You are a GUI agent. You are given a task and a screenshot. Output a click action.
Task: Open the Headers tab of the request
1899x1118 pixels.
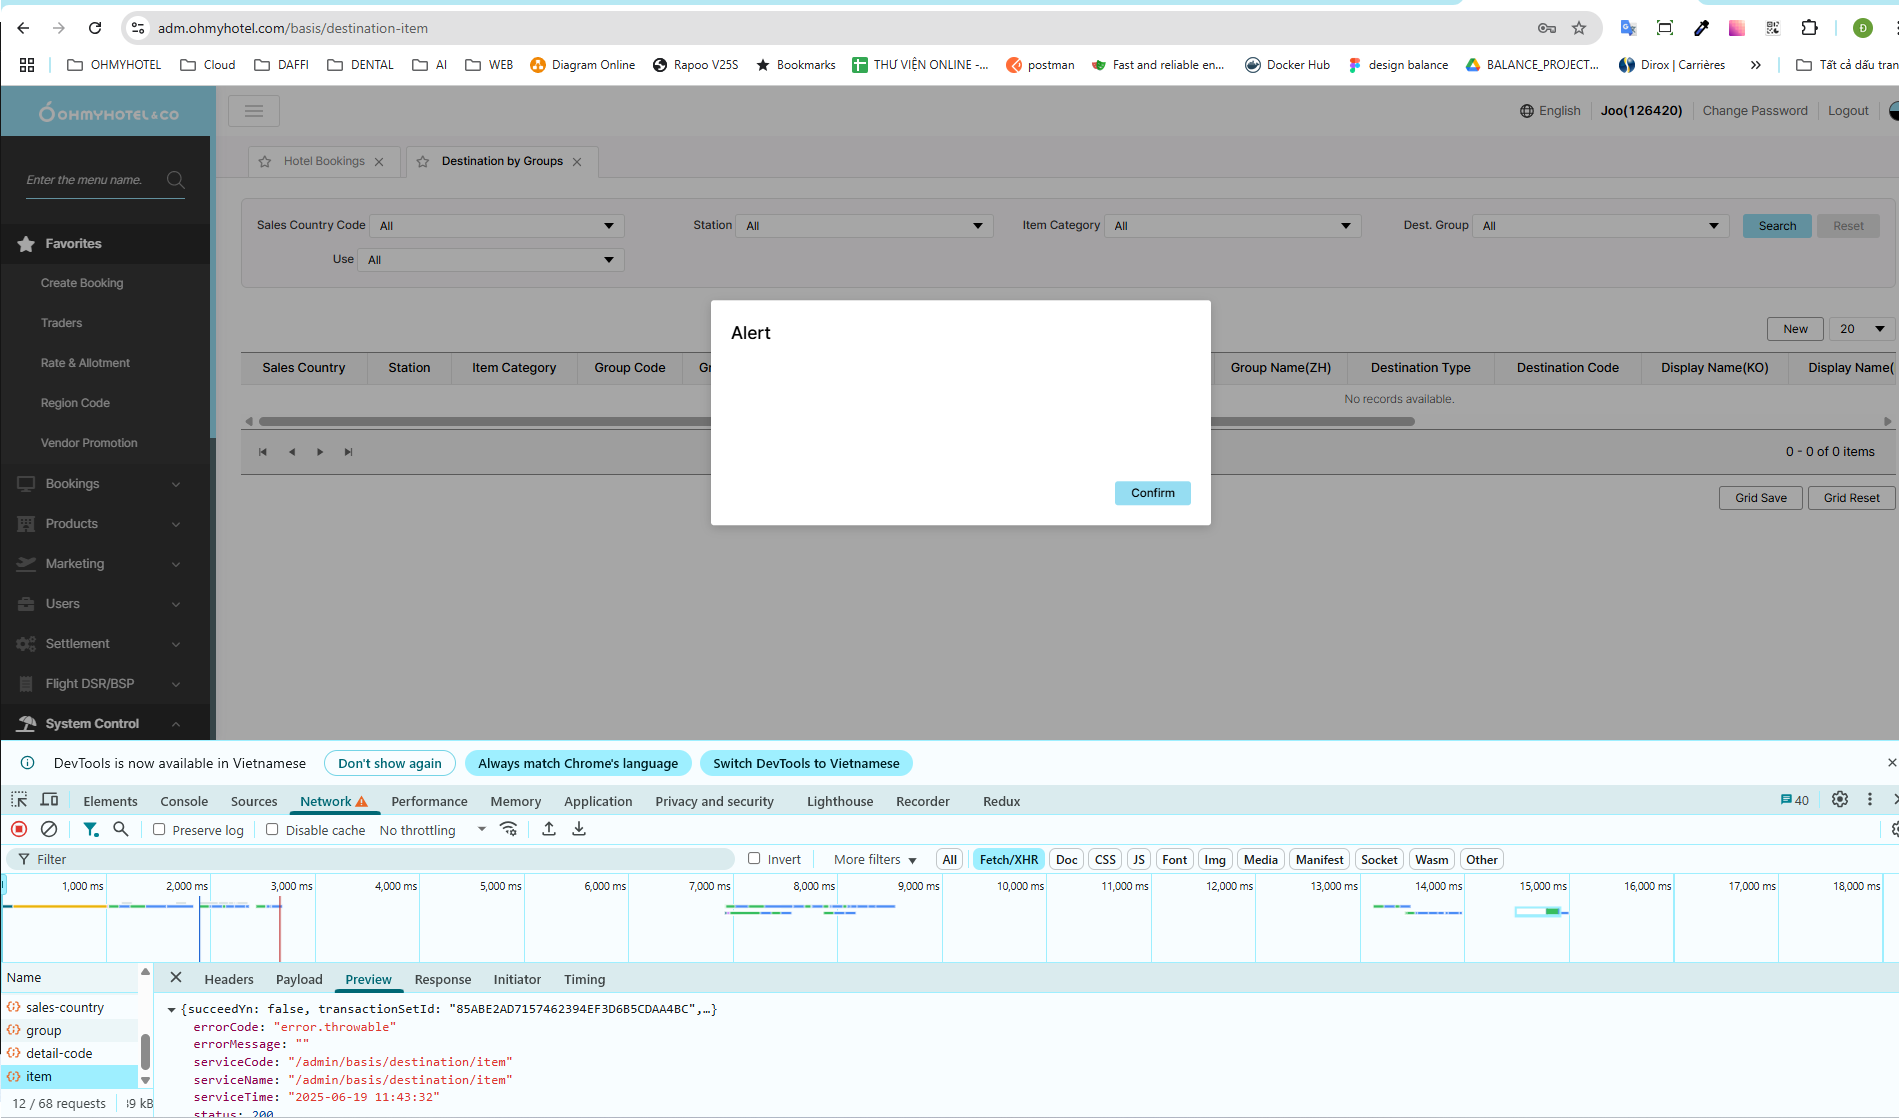229,979
